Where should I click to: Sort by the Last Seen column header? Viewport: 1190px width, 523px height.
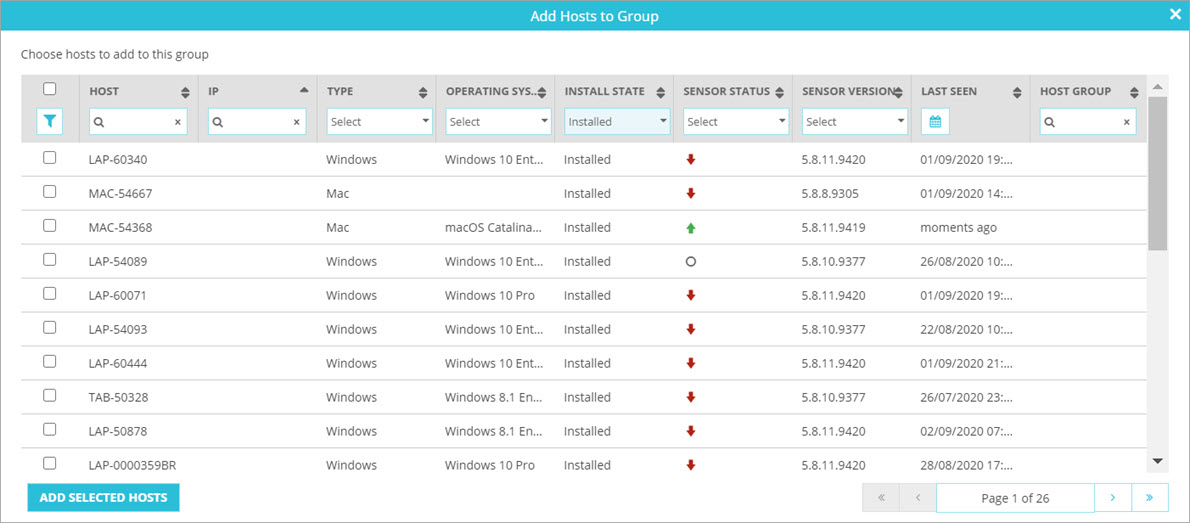949,92
